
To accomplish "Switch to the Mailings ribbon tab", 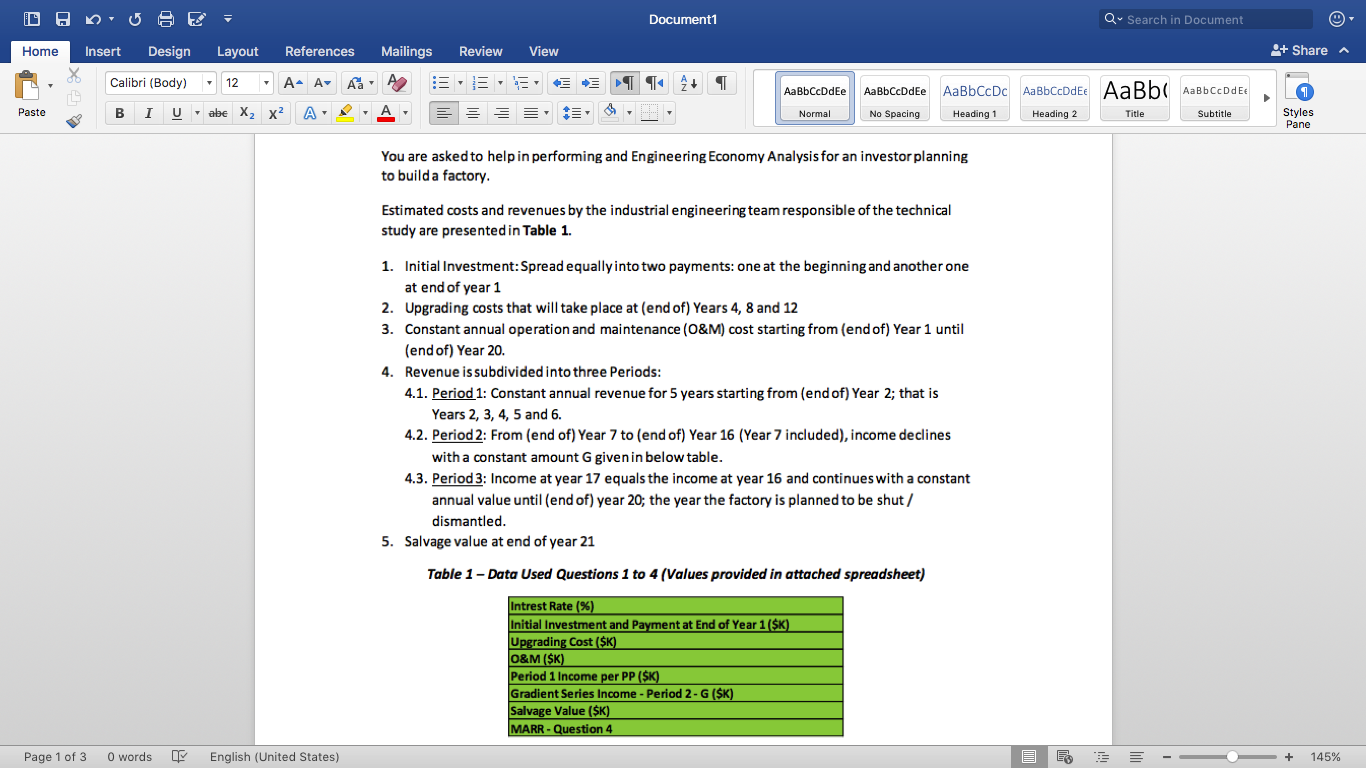I will point(406,51).
